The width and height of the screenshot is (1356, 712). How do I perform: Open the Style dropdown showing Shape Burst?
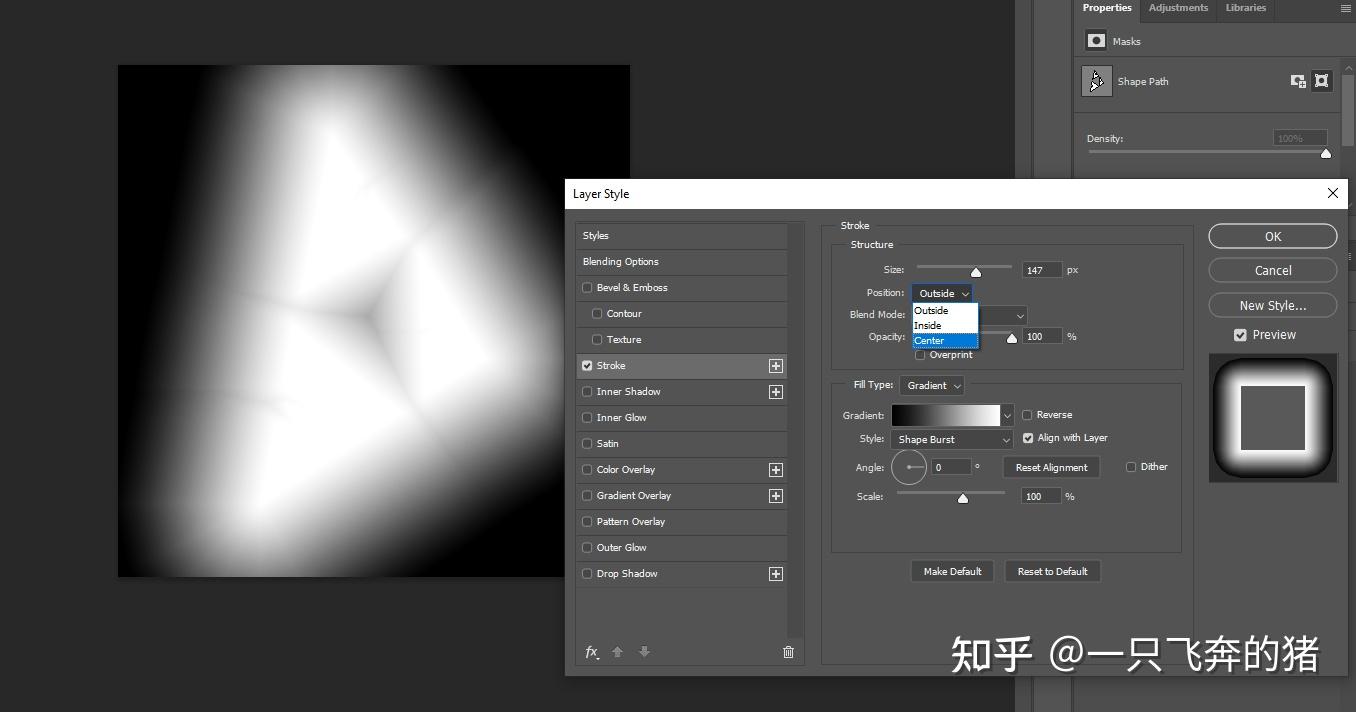tap(950, 439)
